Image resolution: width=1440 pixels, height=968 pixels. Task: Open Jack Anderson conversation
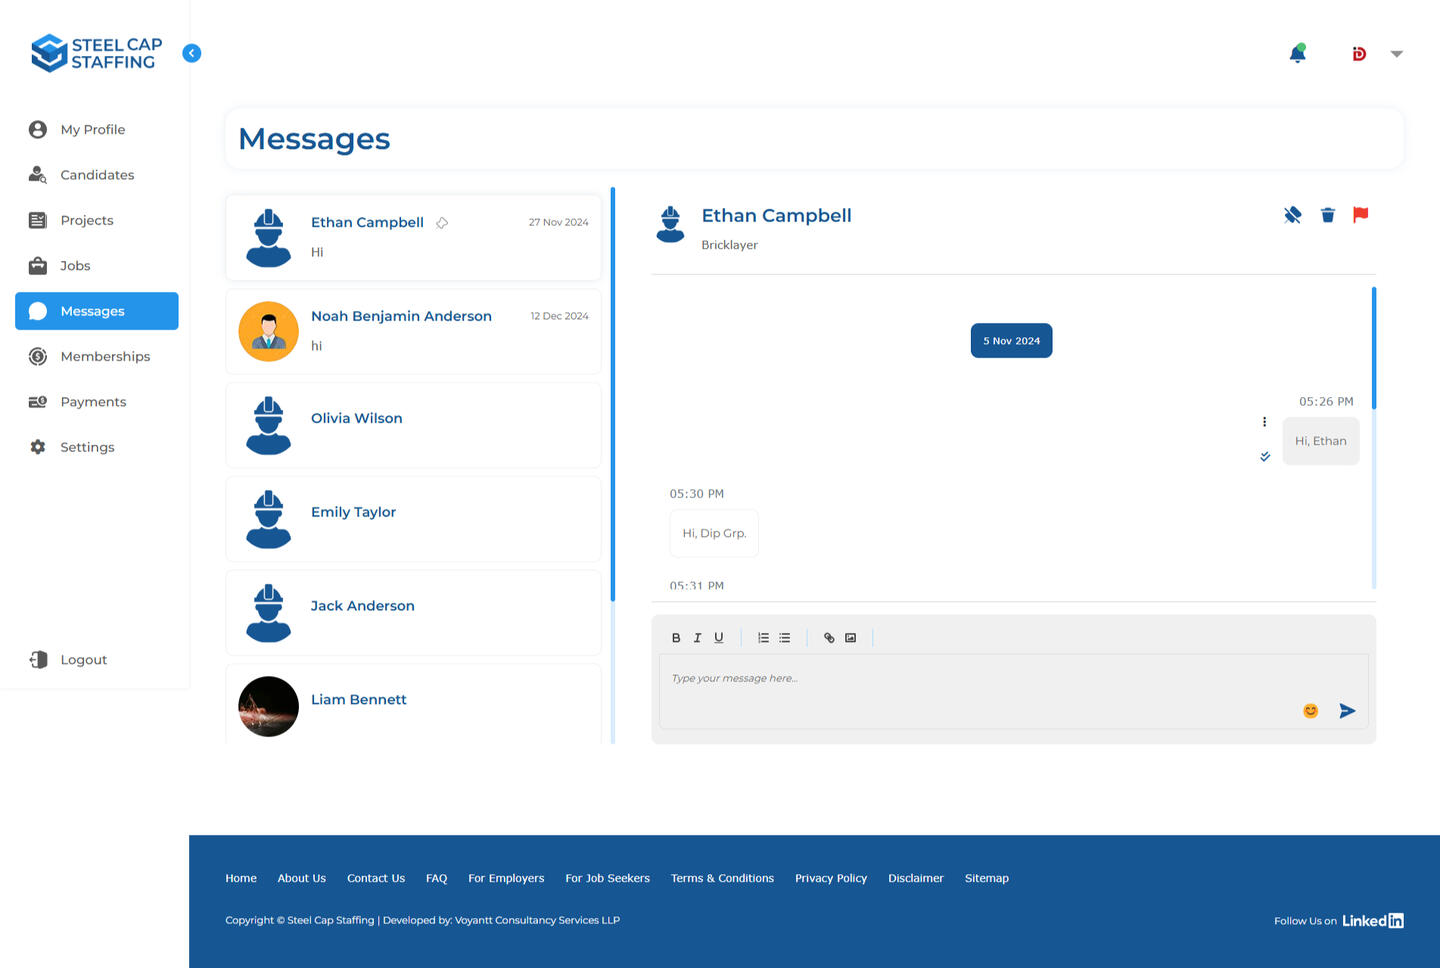[413, 613]
